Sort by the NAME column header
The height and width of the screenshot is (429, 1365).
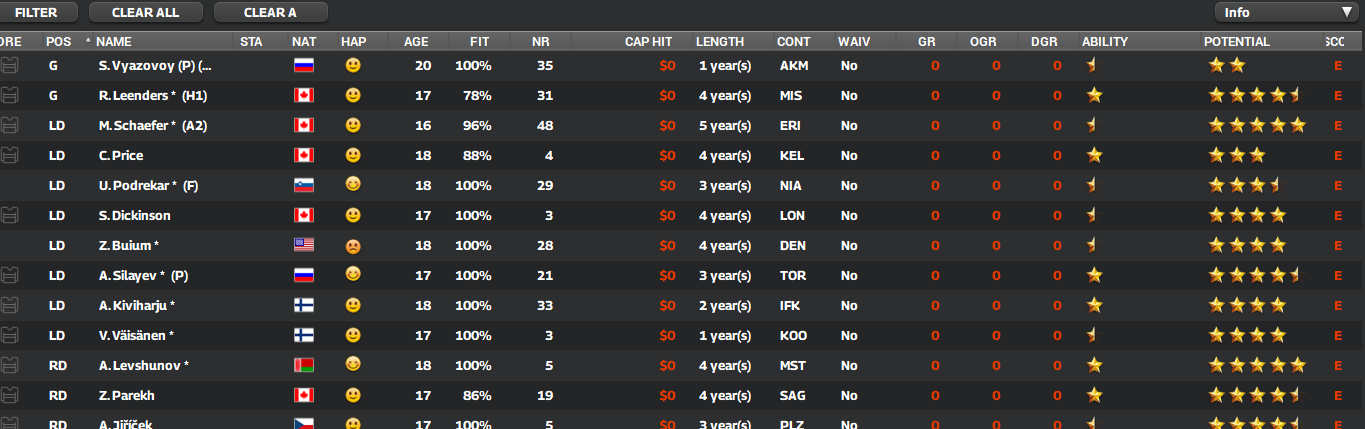(x=114, y=42)
